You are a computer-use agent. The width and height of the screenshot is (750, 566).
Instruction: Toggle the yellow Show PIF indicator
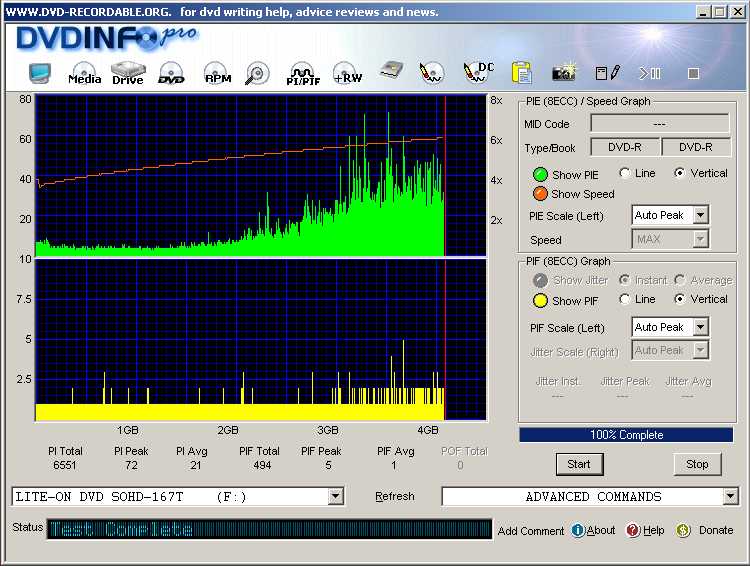click(540, 300)
